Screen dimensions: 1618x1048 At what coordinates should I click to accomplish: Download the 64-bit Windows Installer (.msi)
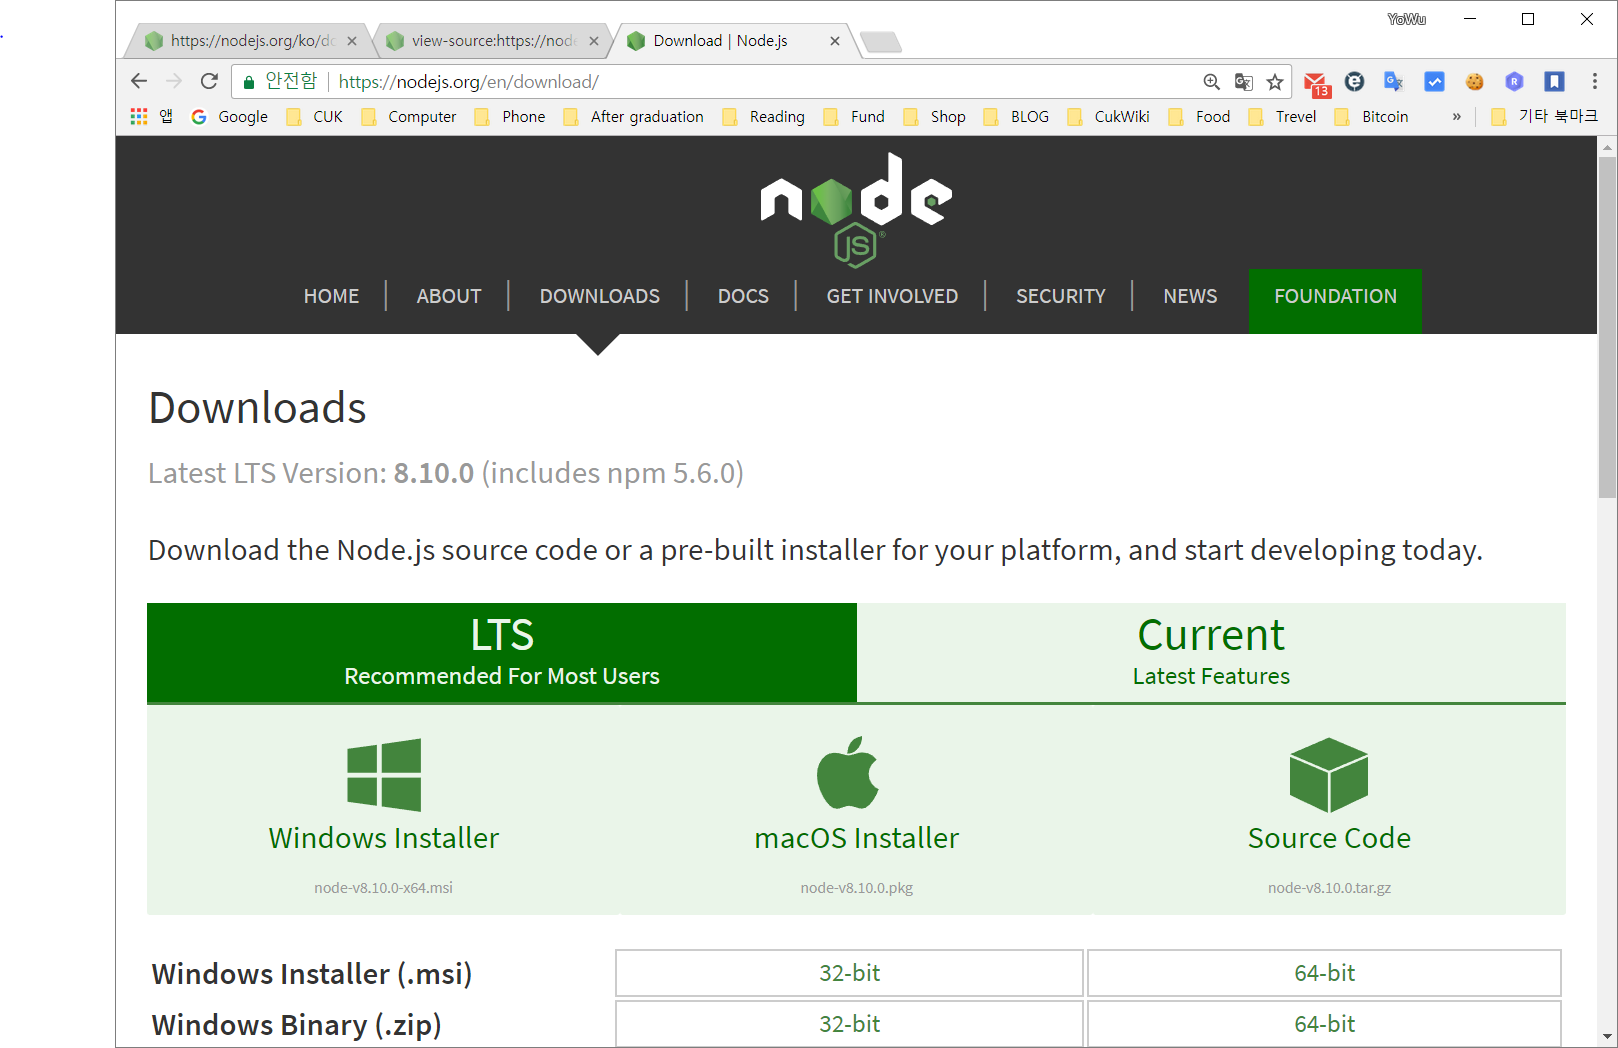pyautogui.click(x=1324, y=973)
